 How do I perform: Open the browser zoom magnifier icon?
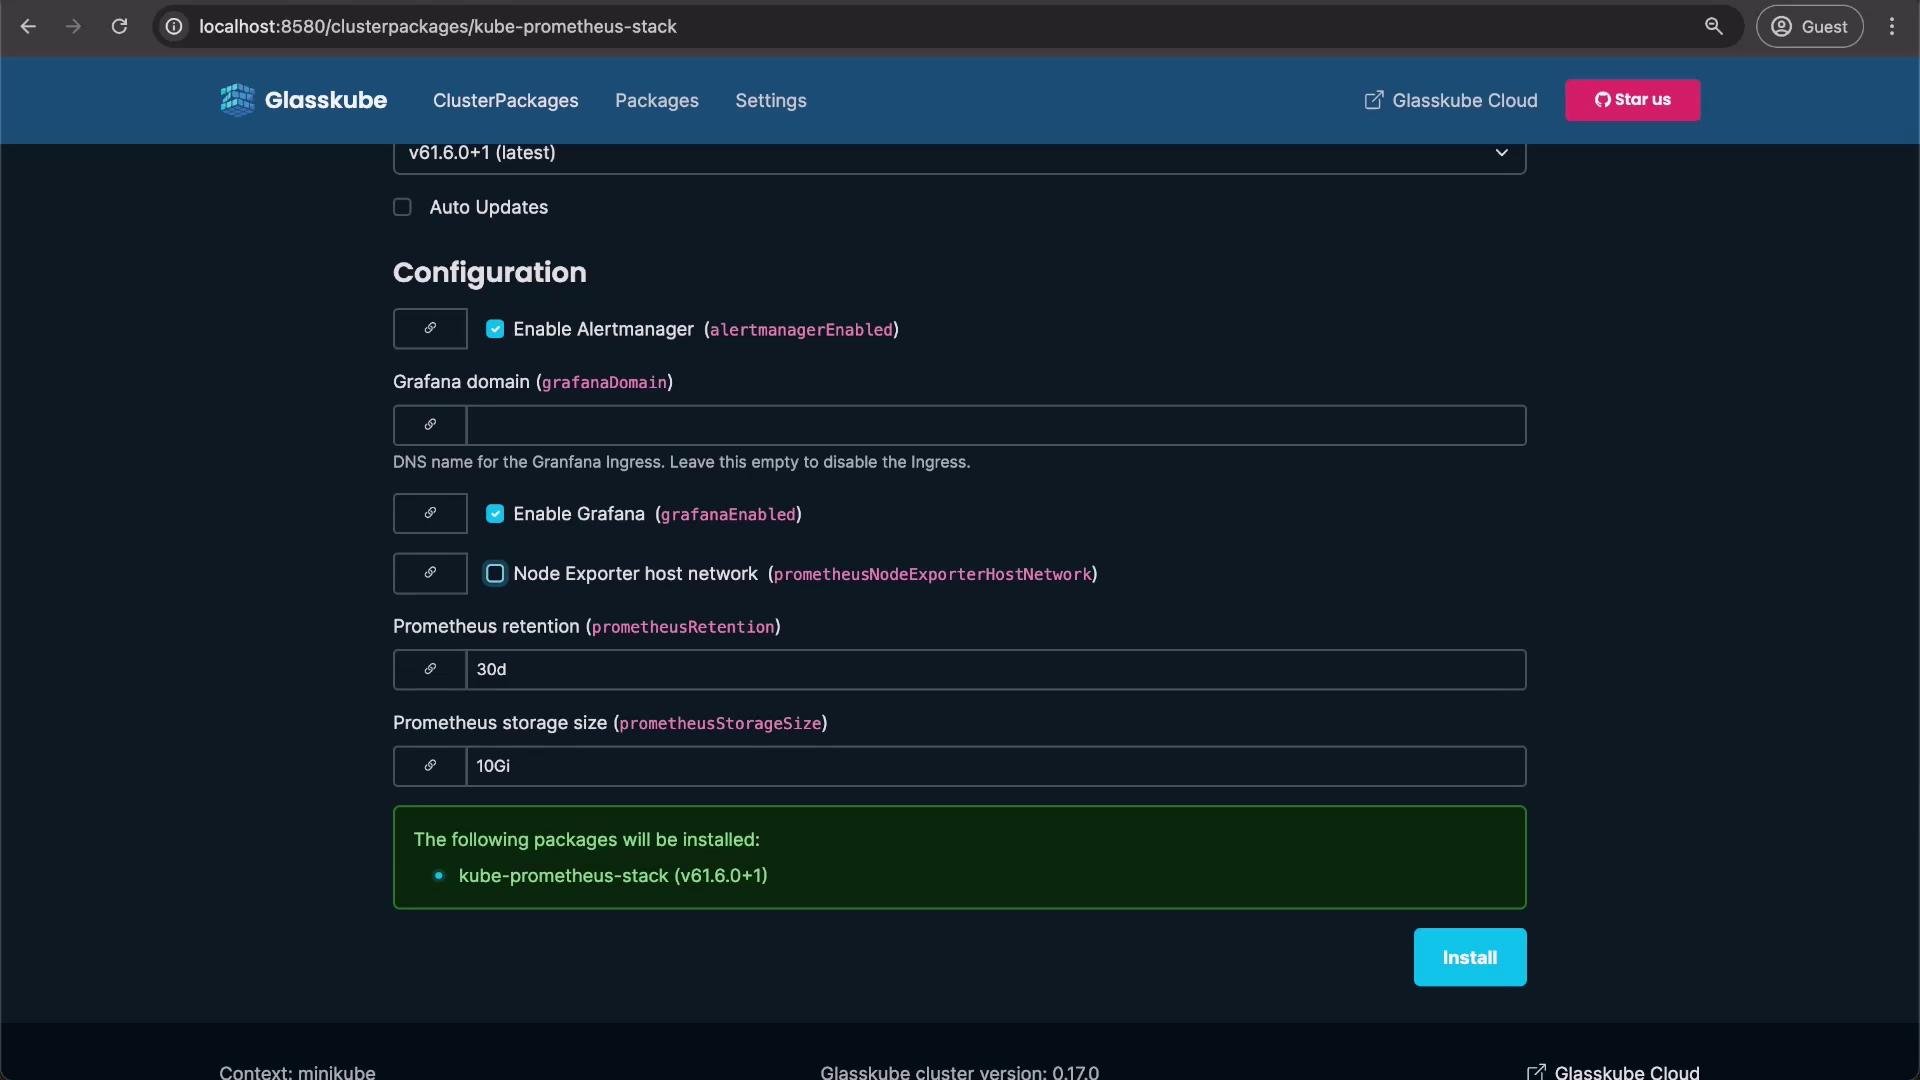coord(1714,27)
